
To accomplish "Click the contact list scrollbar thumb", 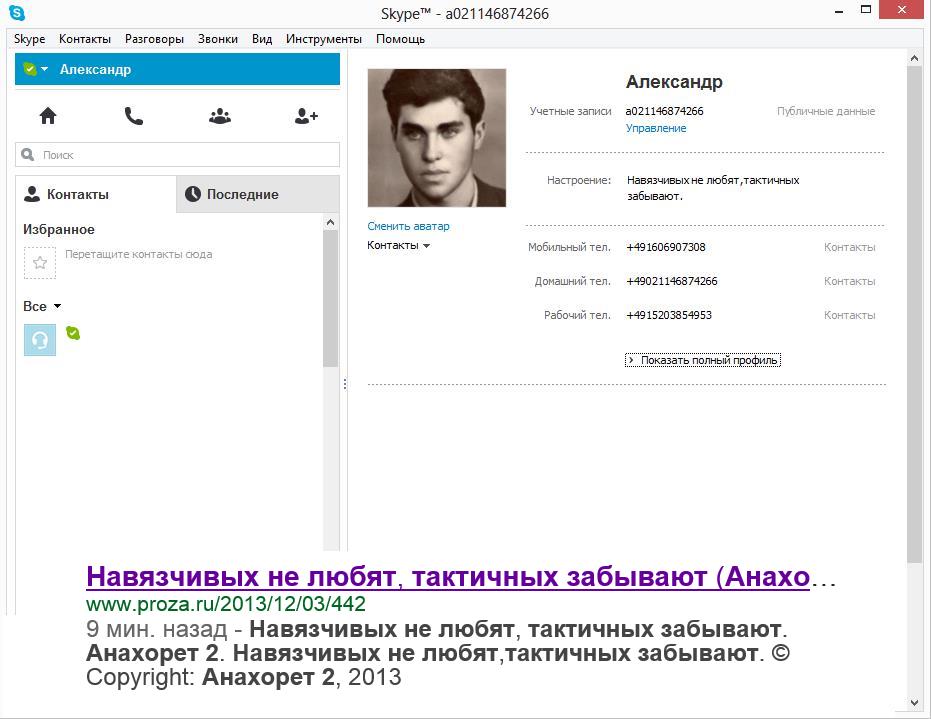I will tap(331, 299).
